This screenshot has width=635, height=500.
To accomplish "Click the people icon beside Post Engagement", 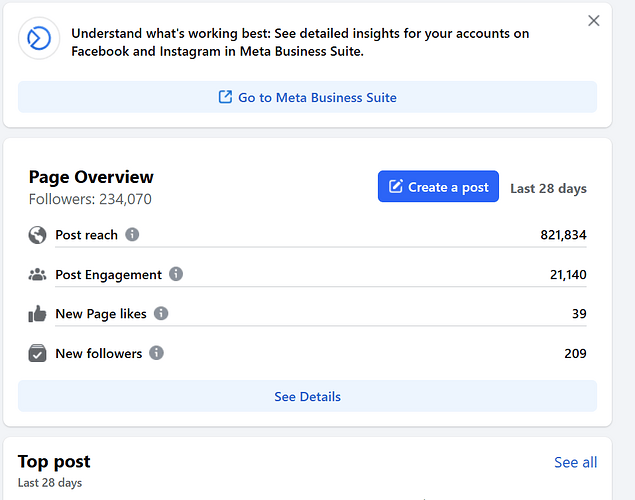I will [x=37, y=274].
